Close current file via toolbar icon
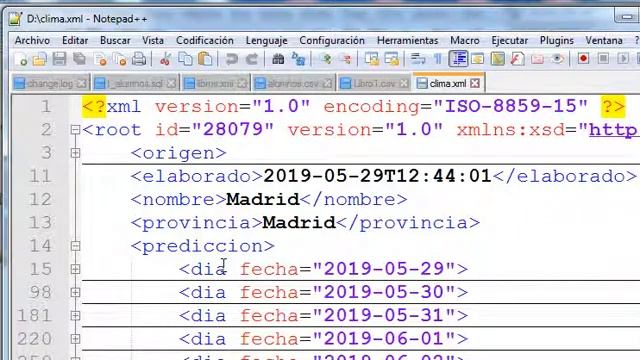 pyautogui.click(x=100, y=59)
